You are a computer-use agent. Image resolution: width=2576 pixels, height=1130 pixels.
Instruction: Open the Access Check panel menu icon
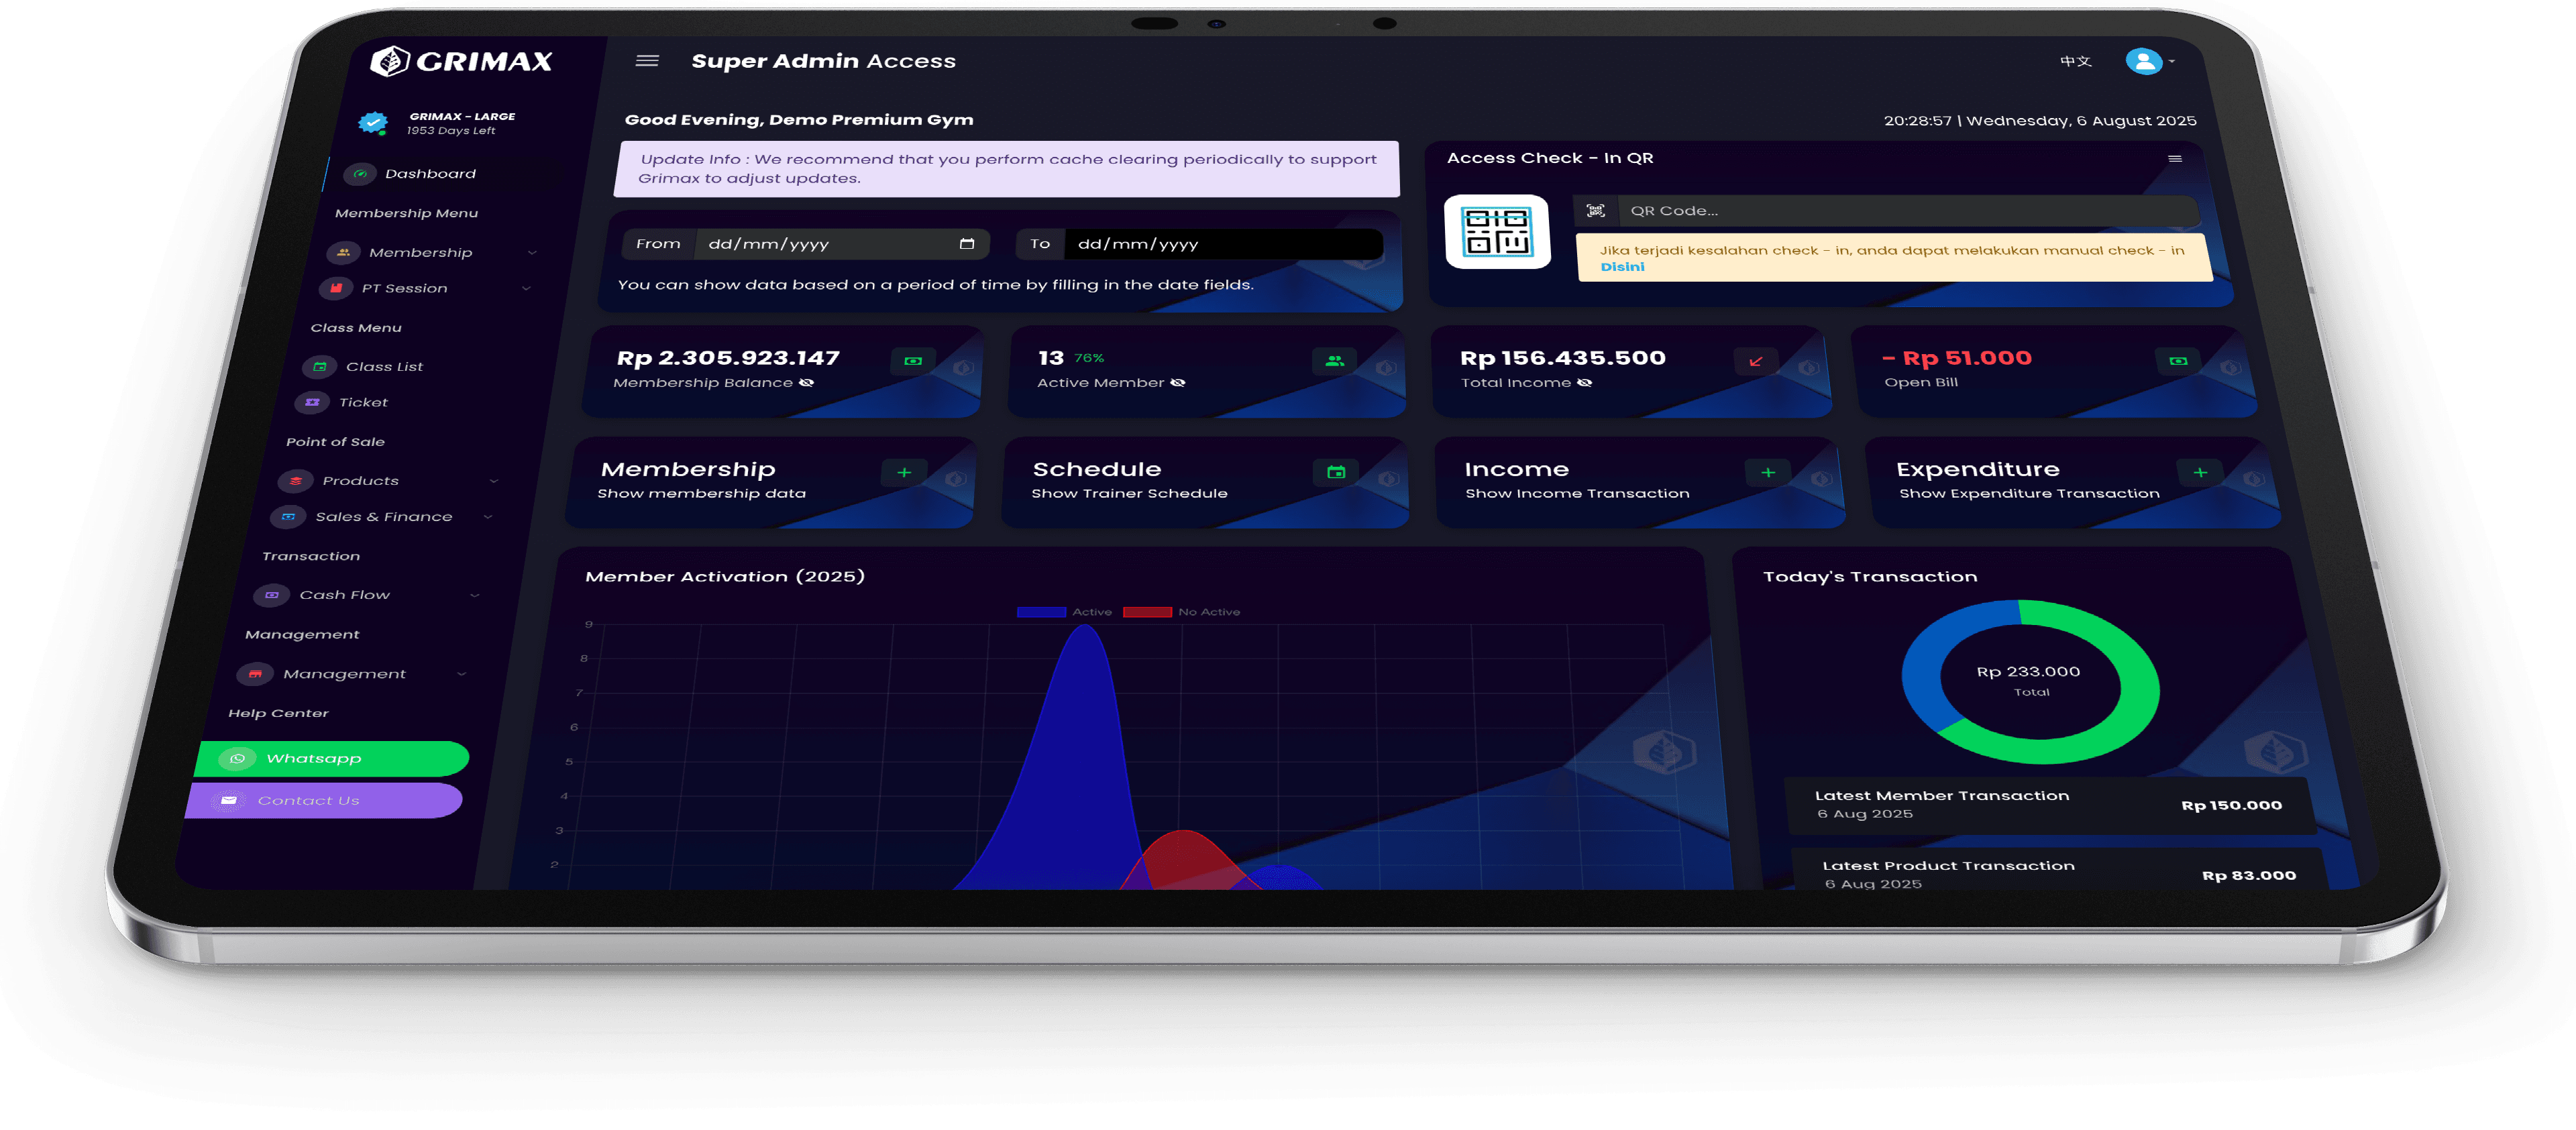[2174, 159]
